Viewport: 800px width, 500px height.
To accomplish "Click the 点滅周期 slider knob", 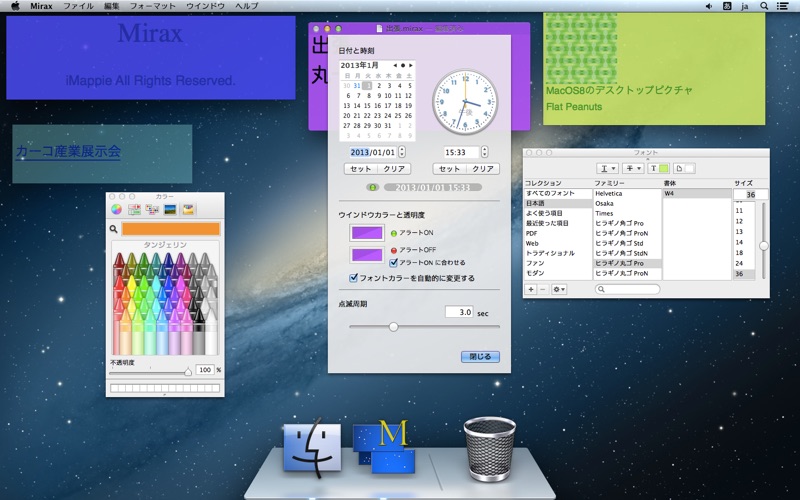I will [x=393, y=327].
